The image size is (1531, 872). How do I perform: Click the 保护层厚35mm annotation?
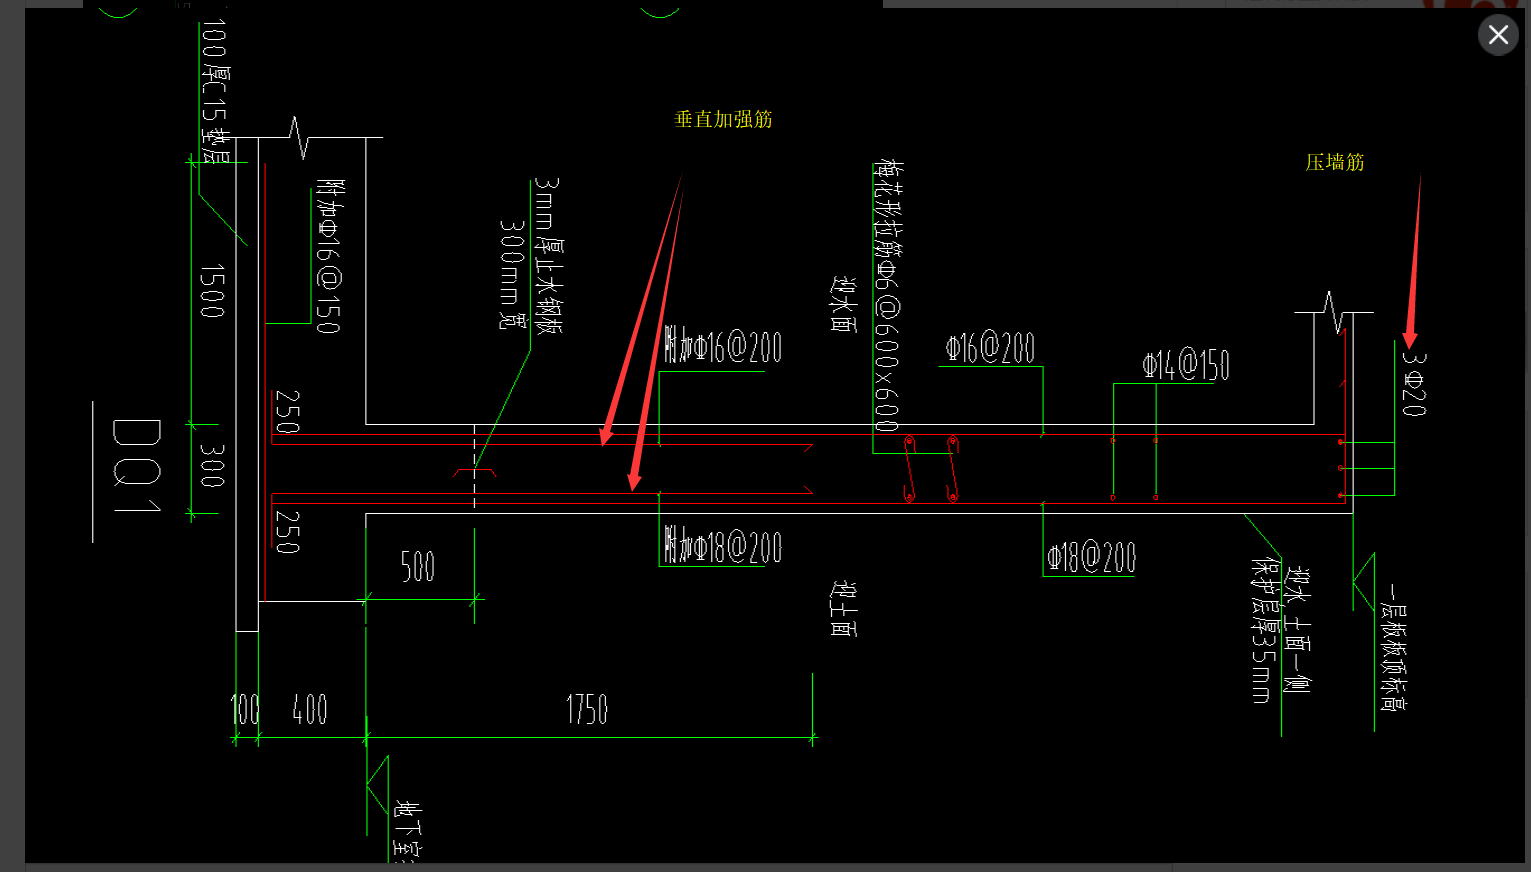tap(1264, 630)
